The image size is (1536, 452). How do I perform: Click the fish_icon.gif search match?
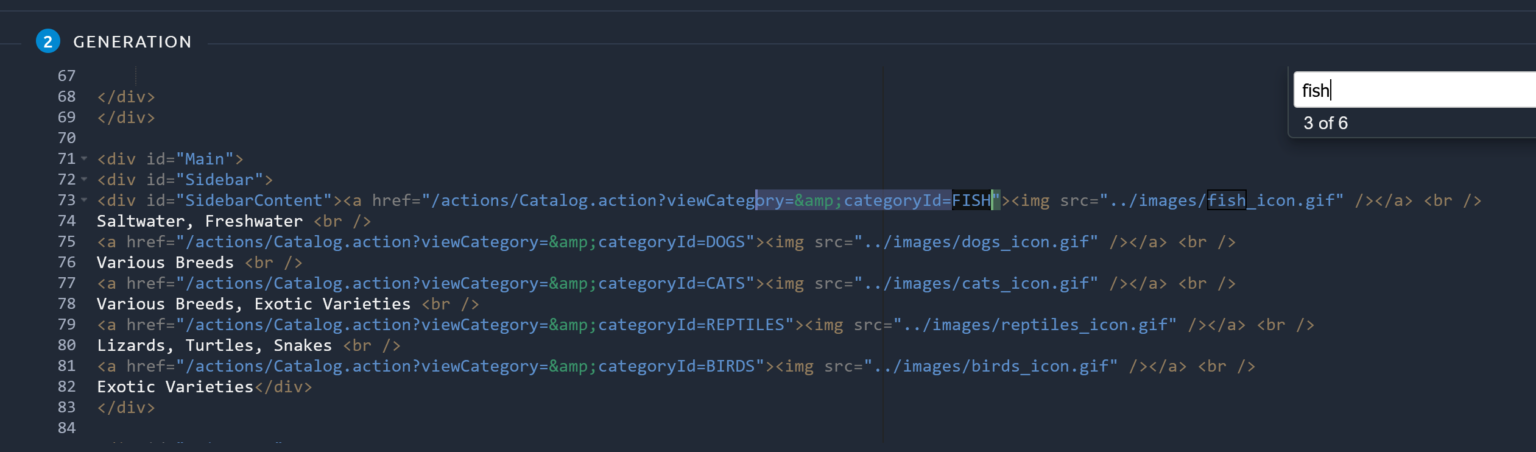tap(1226, 200)
